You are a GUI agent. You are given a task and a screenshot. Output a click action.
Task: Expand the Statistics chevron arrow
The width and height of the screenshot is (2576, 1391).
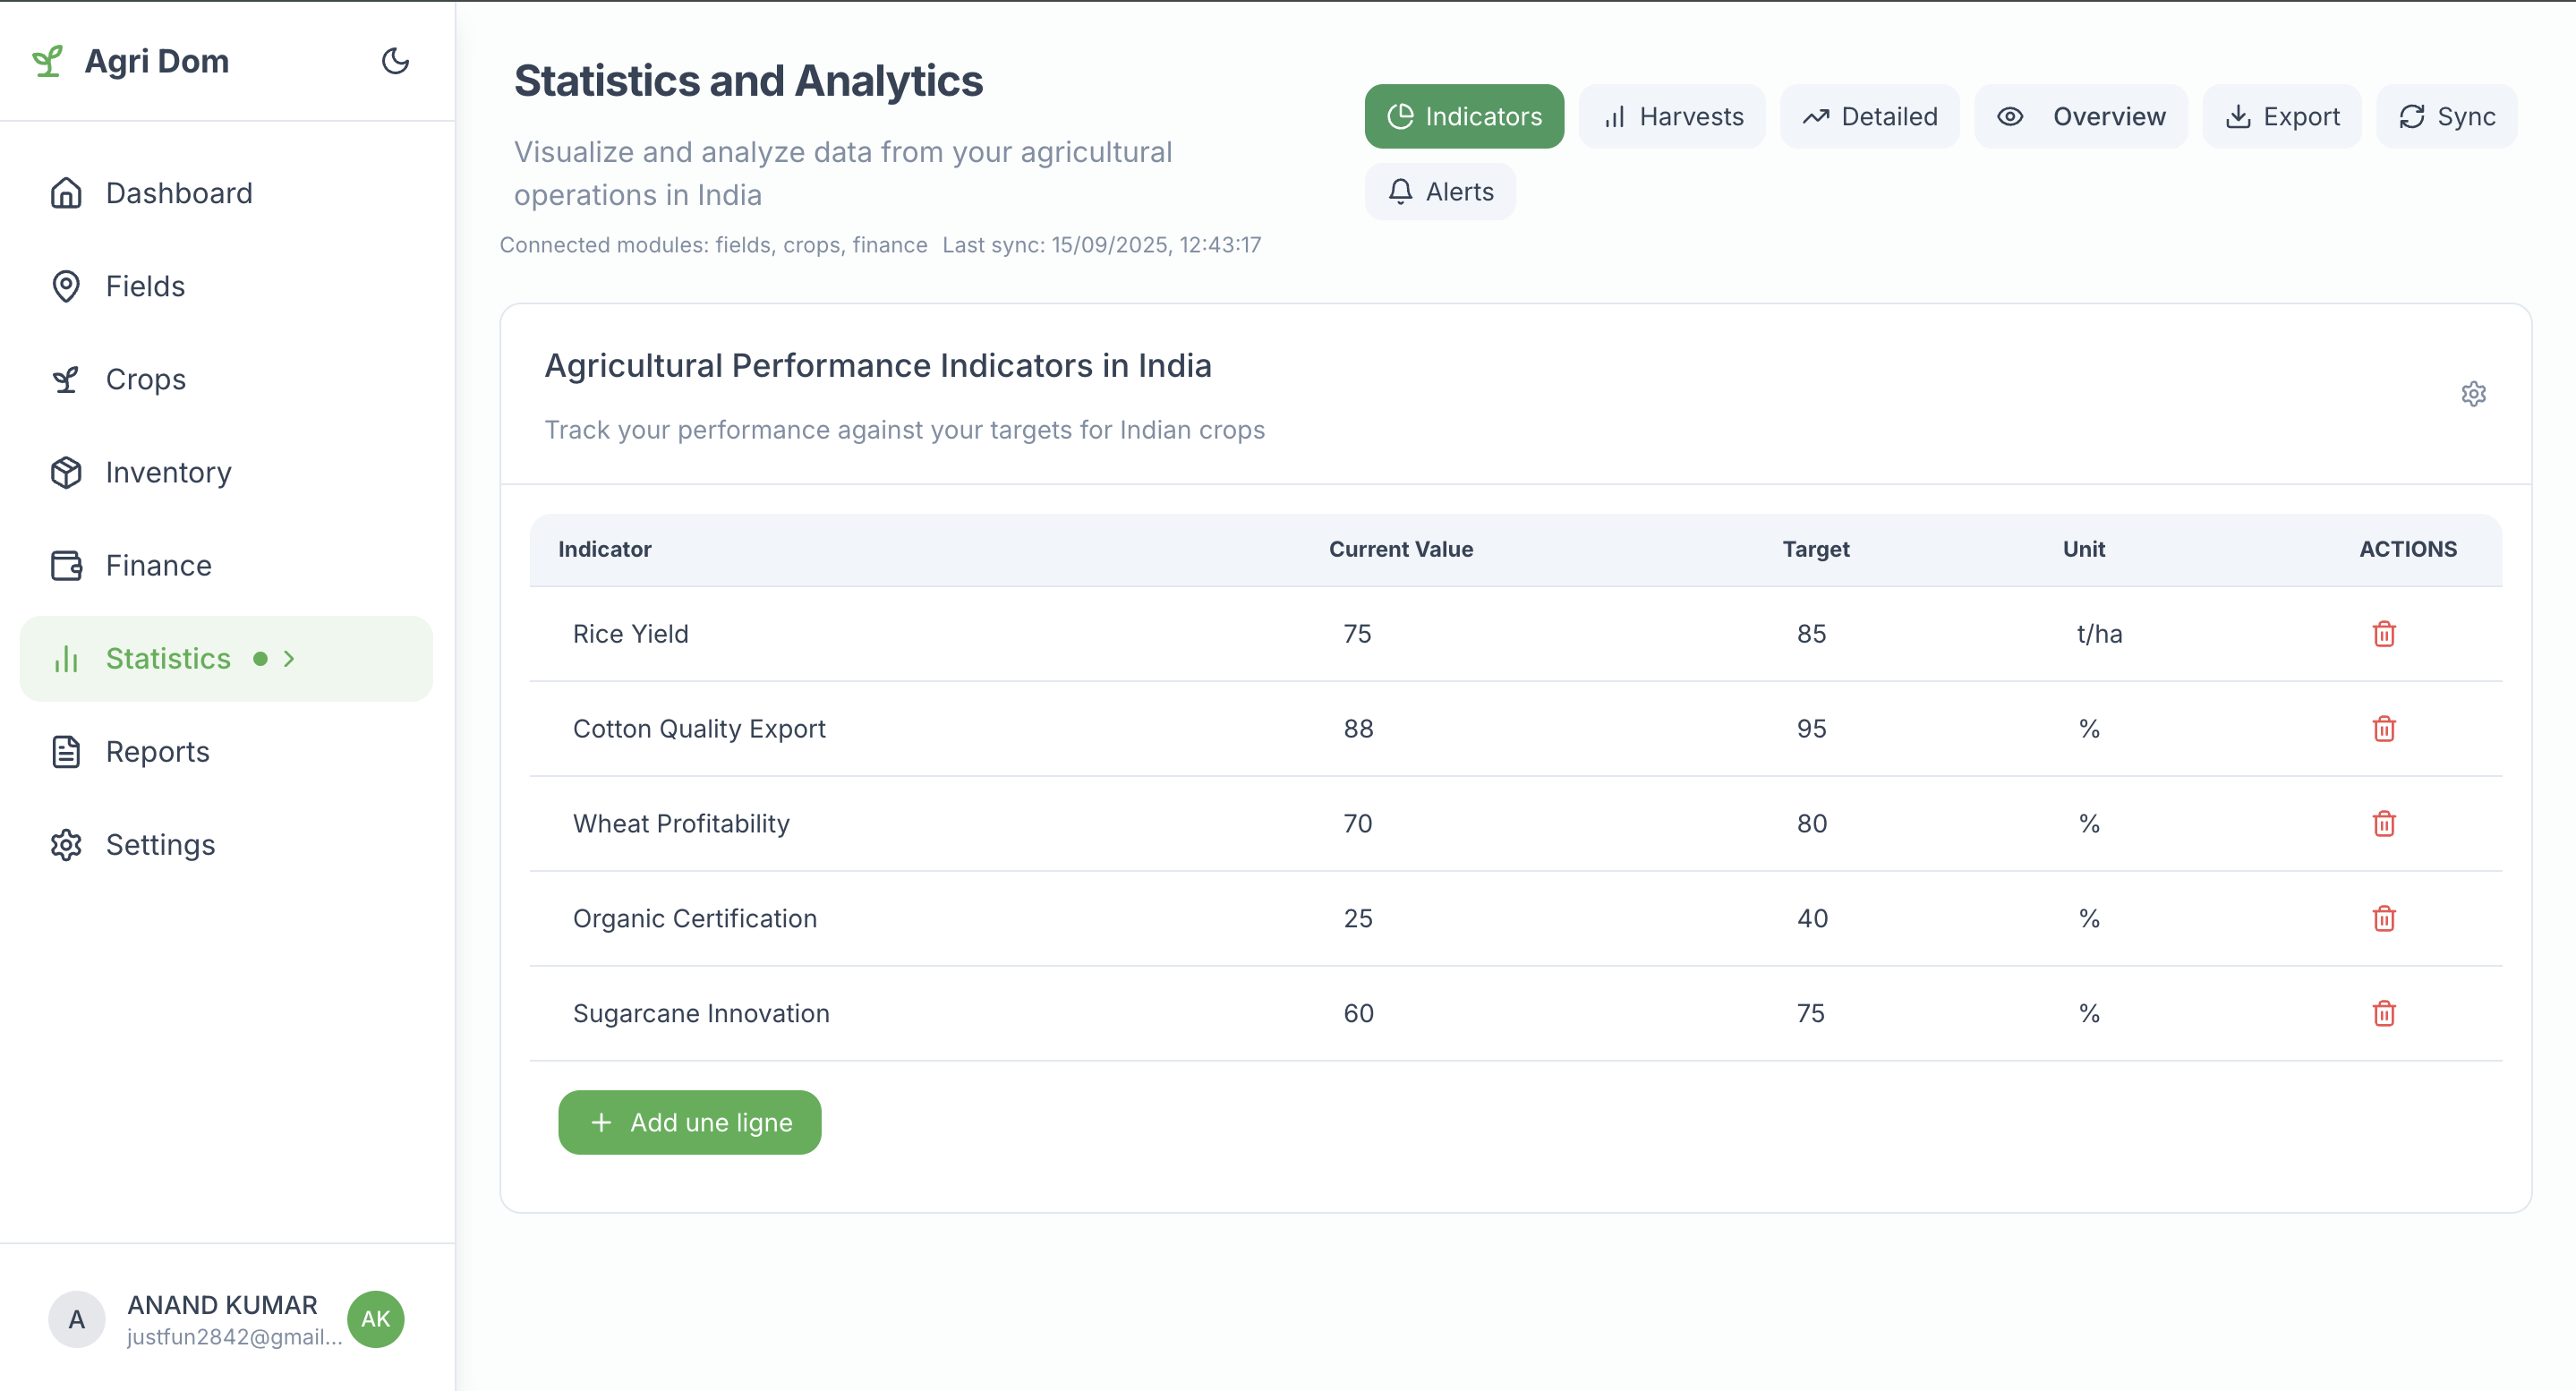tap(289, 659)
